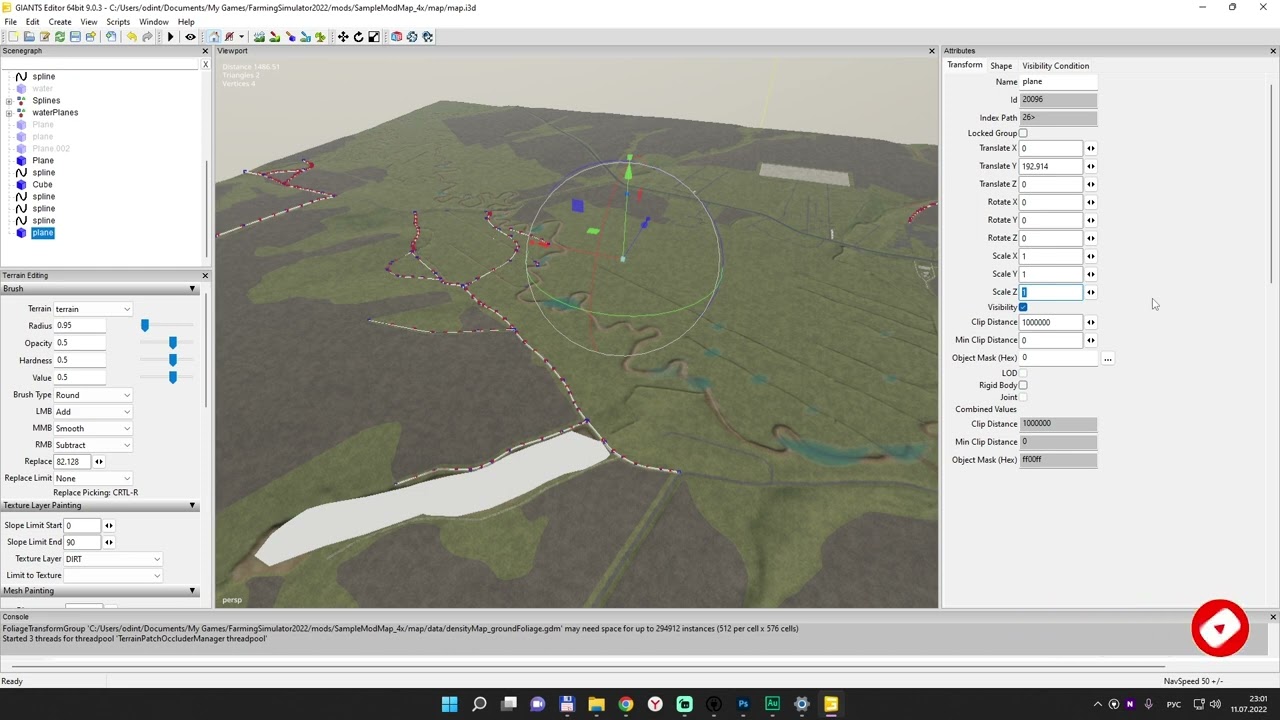Image resolution: width=1280 pixels, height=720 pixels.
Task: Close the Console panel
Action: click(x=1273, y=617)
